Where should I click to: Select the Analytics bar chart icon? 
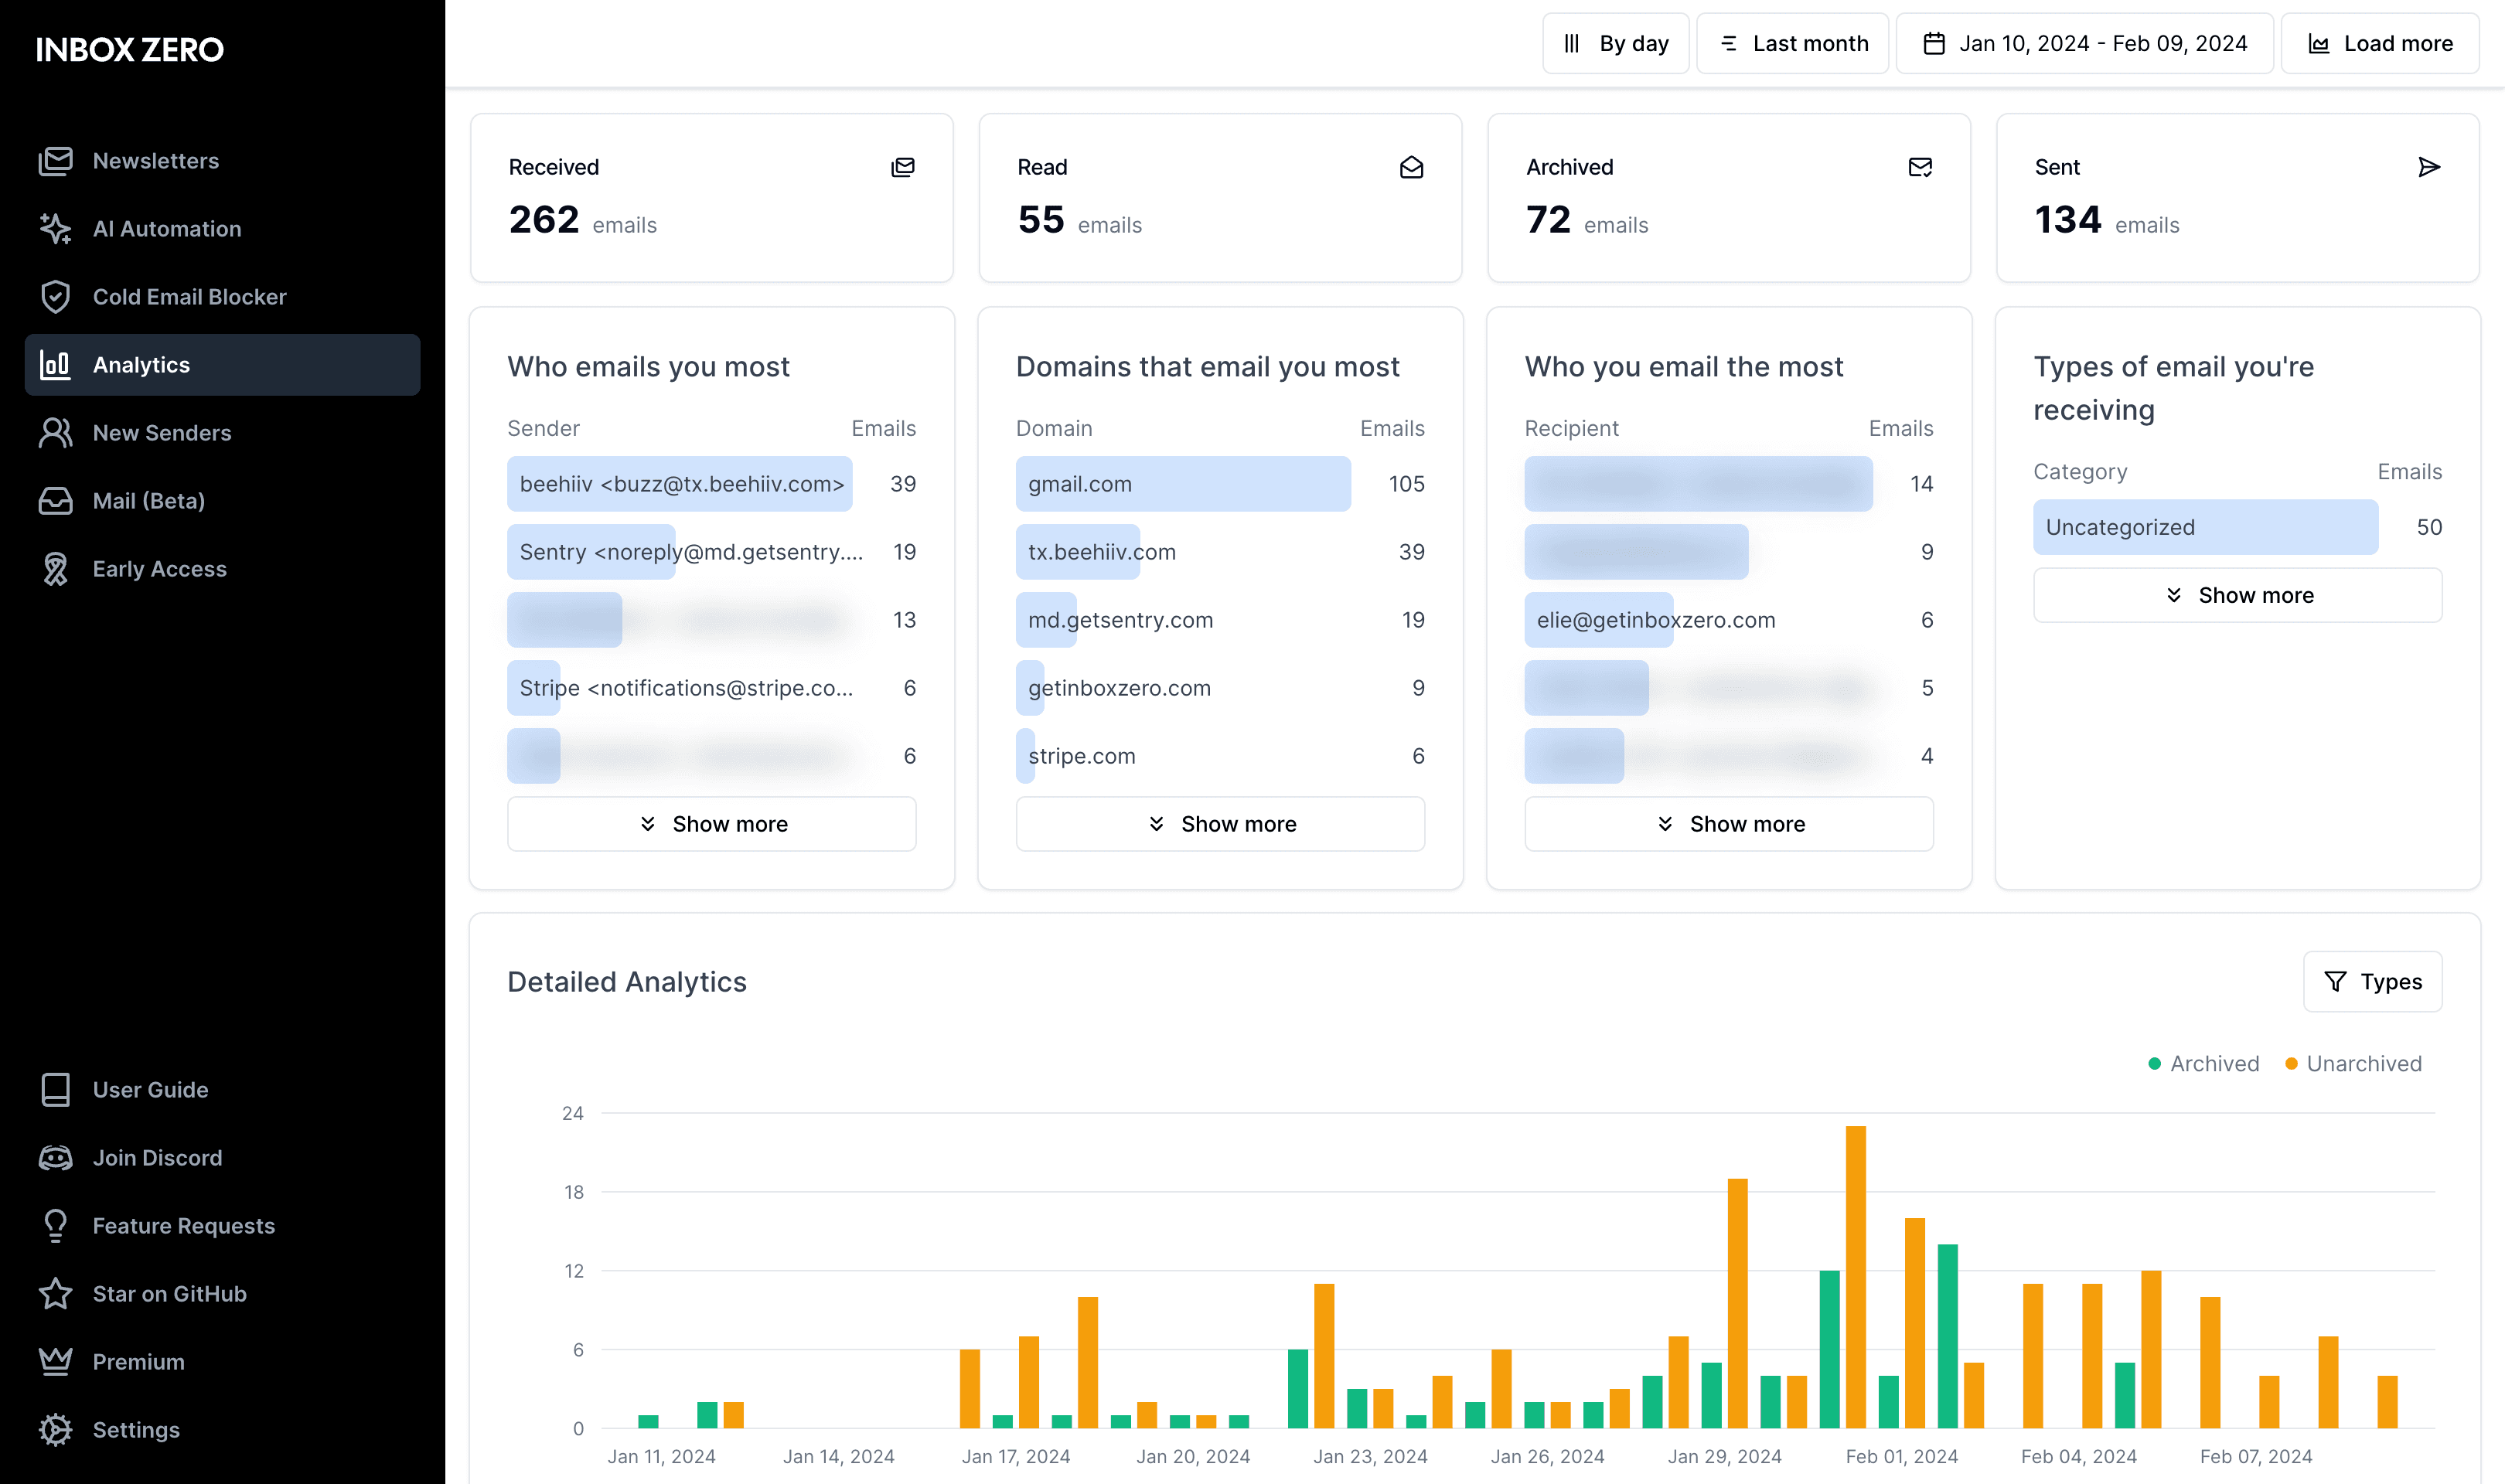click(x=56, y=364)
